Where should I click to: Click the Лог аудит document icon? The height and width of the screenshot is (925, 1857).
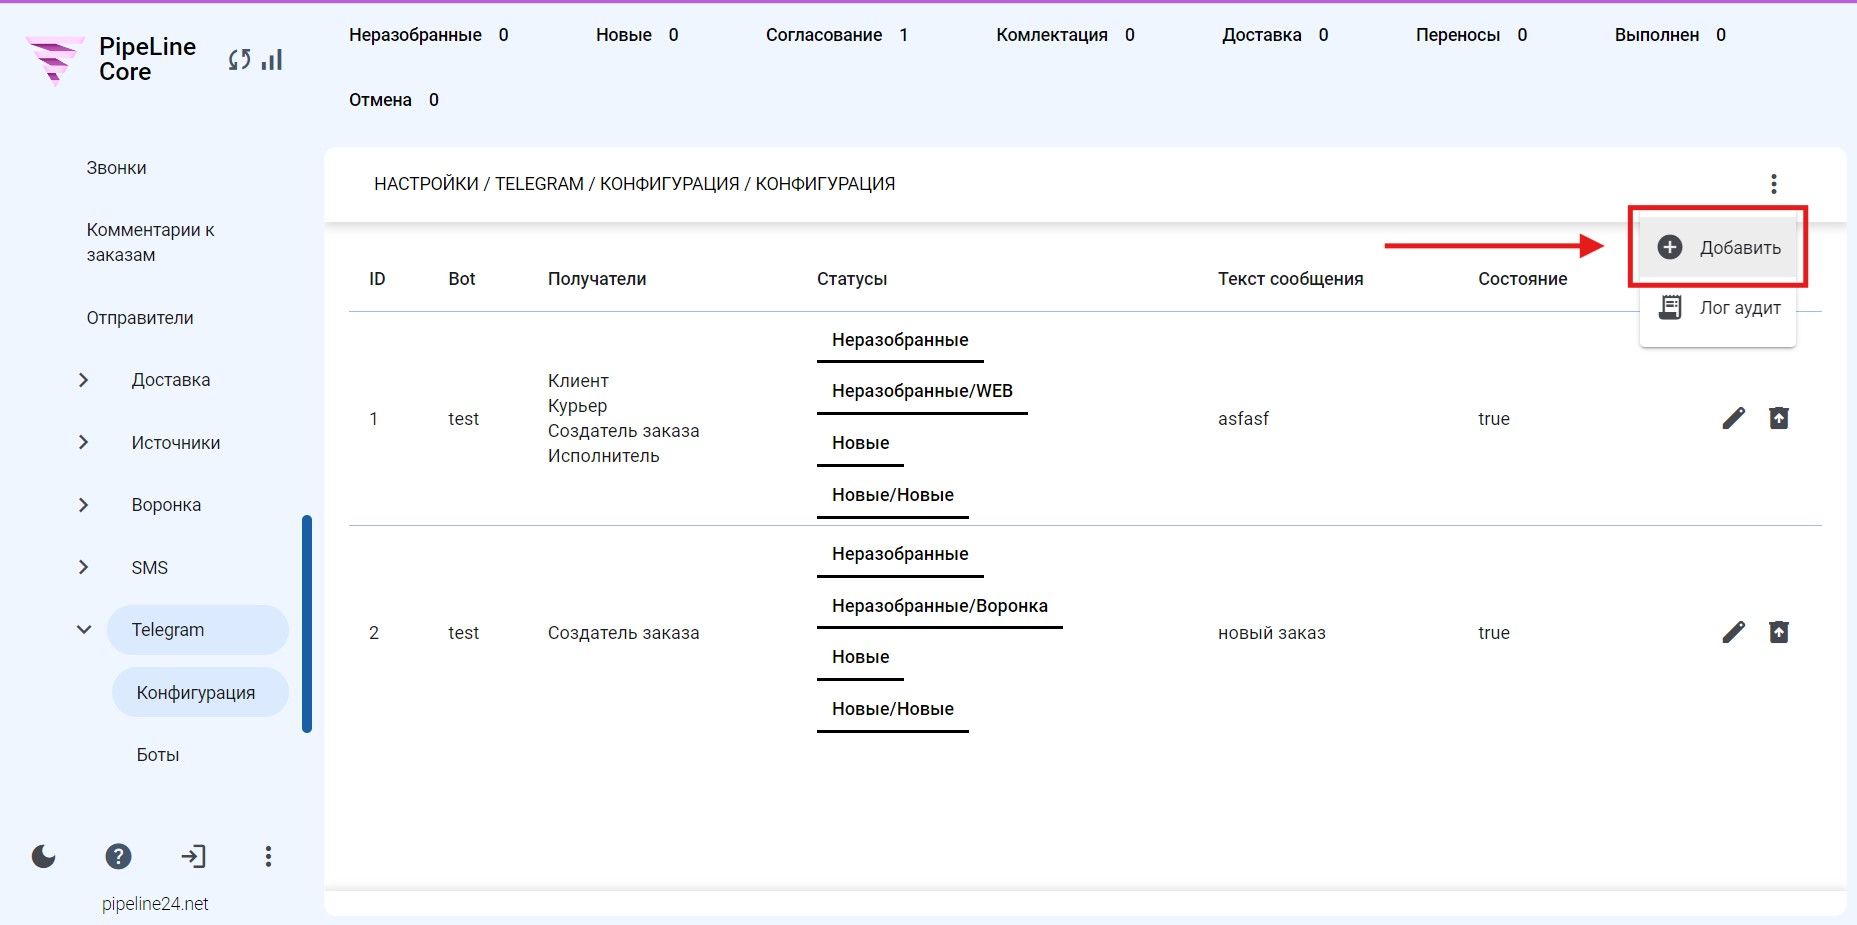click(x=1669, y=307)
